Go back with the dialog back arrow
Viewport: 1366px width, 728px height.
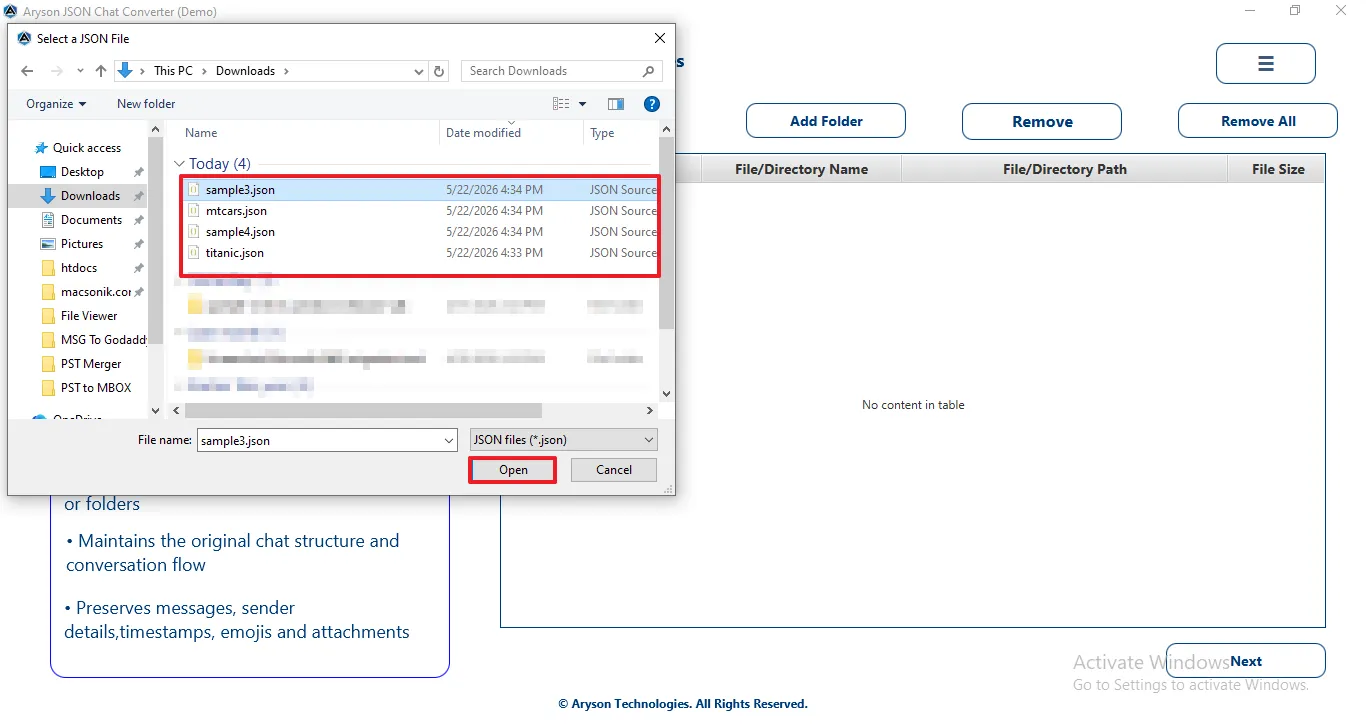click(x=27, y=71)
